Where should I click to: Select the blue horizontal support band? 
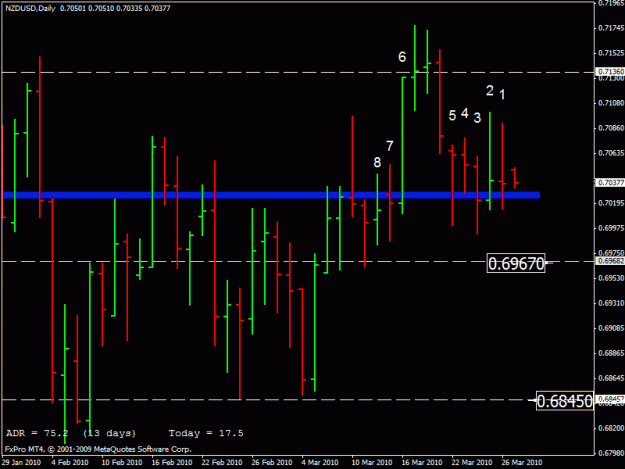coord(271,195)
